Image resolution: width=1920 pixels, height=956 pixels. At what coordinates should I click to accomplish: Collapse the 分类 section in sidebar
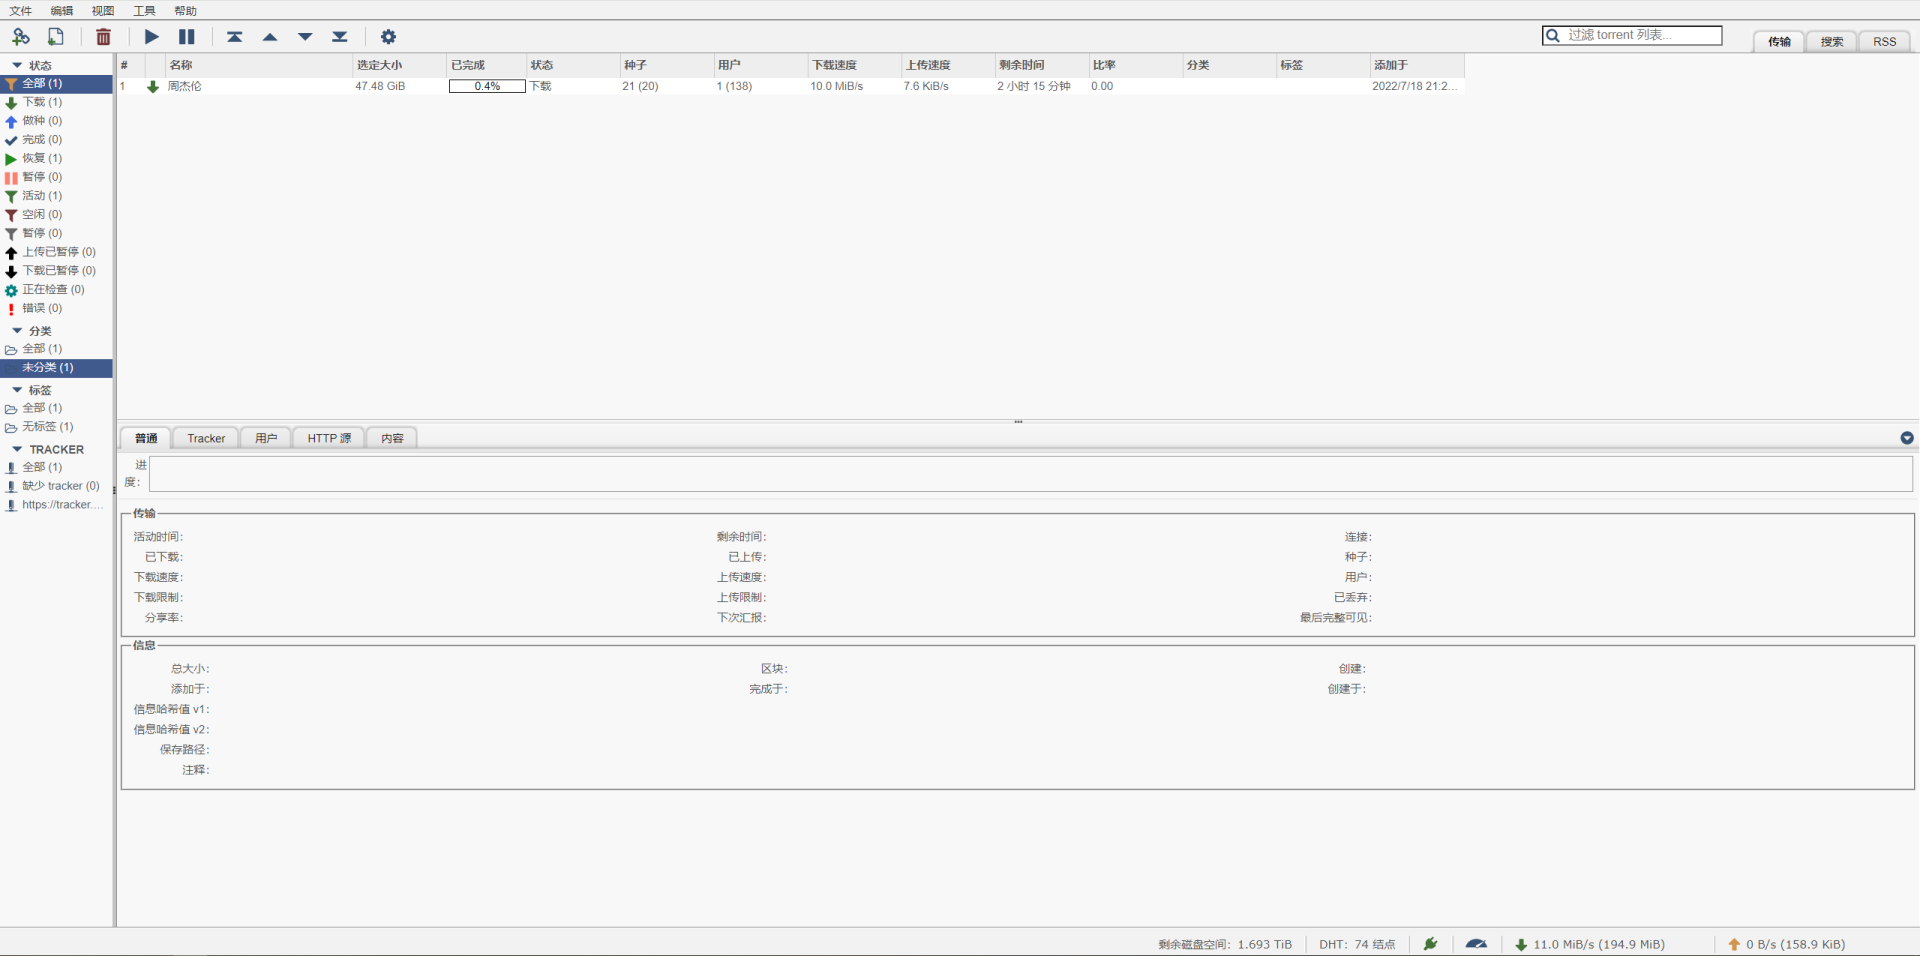[17, 331]
